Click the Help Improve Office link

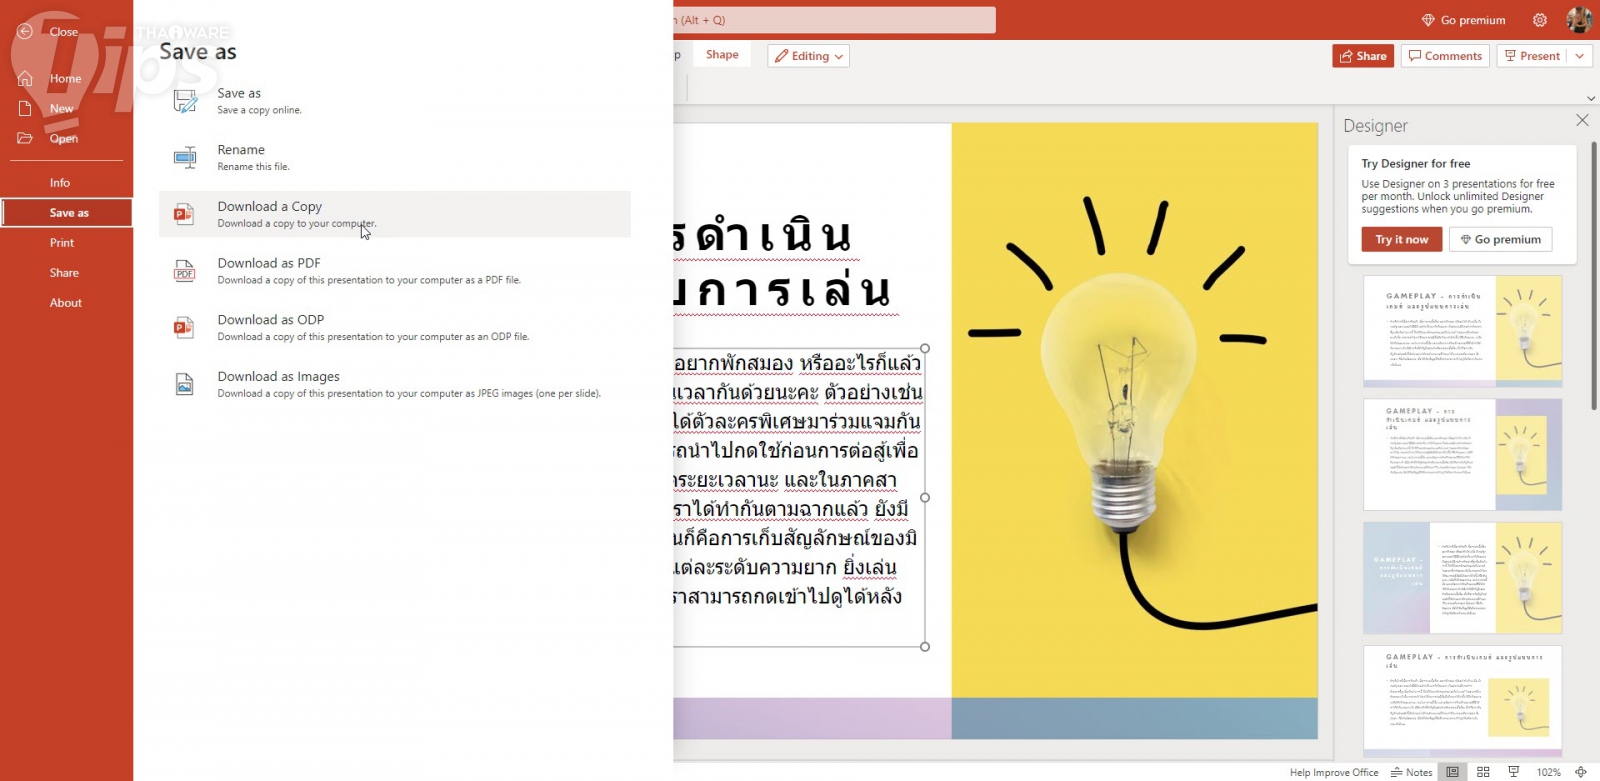[1334, 772]
